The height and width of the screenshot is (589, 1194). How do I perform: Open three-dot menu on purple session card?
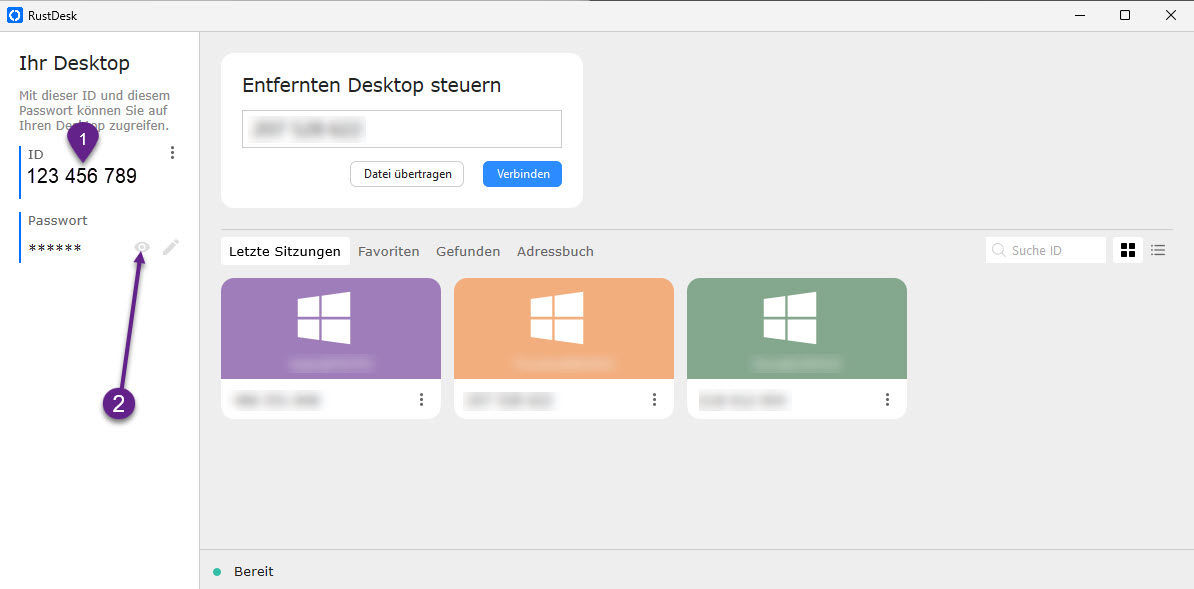tap(421, 399)
